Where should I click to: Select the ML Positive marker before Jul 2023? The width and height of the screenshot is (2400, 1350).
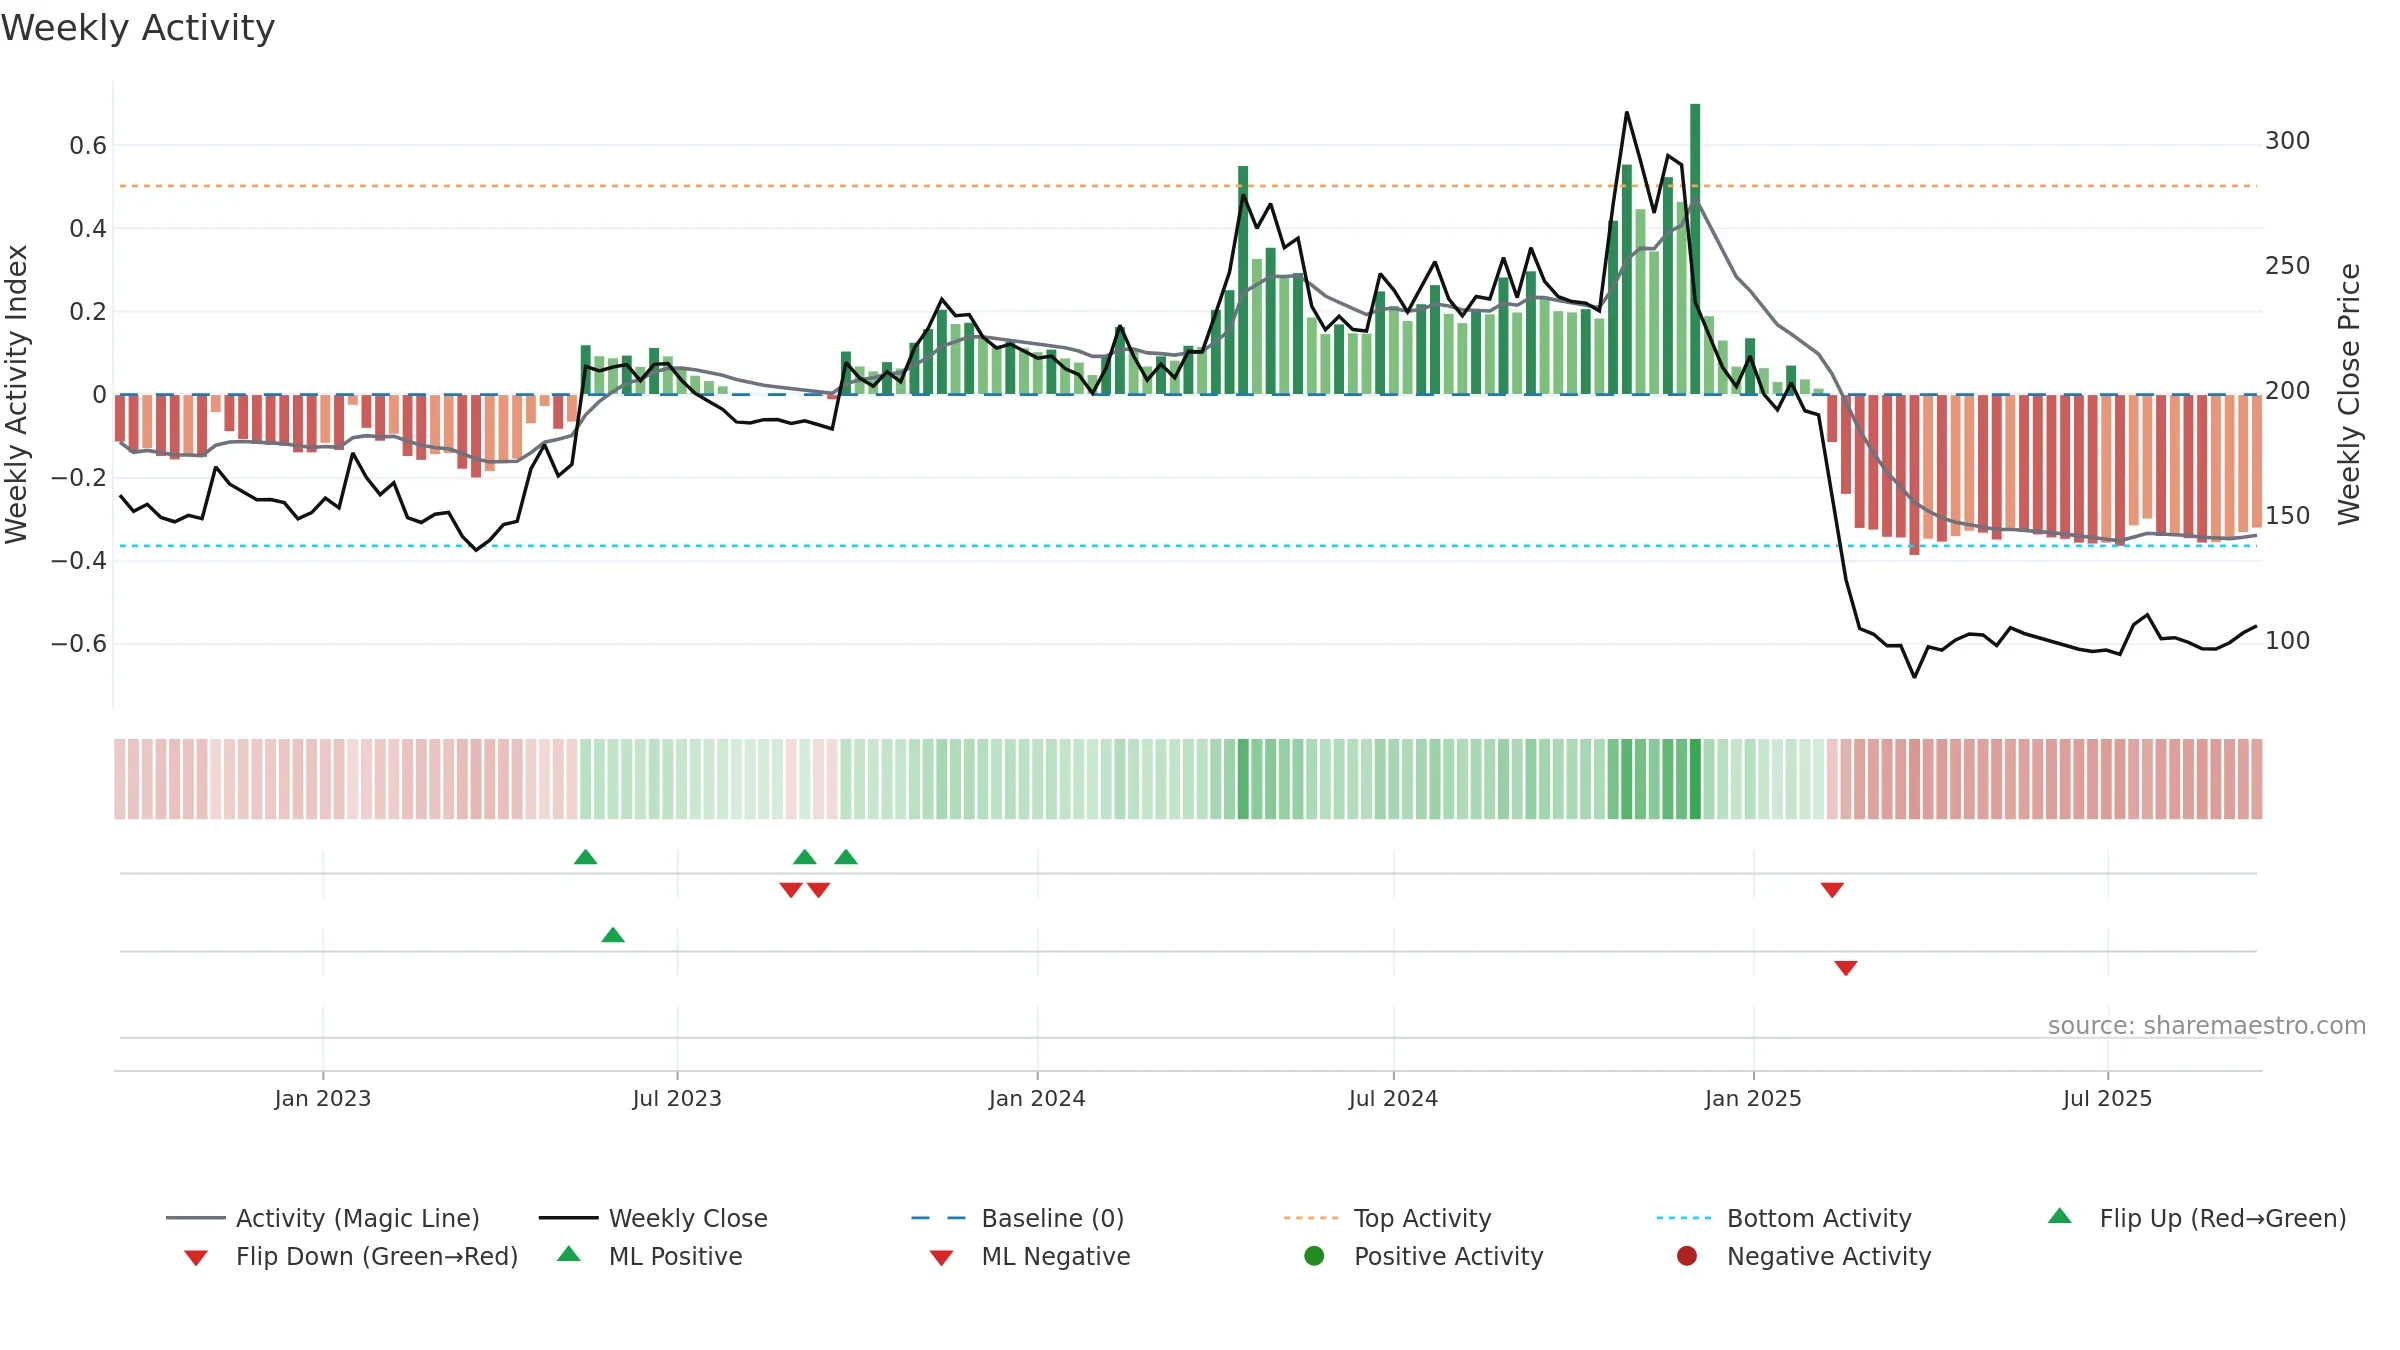613,935
